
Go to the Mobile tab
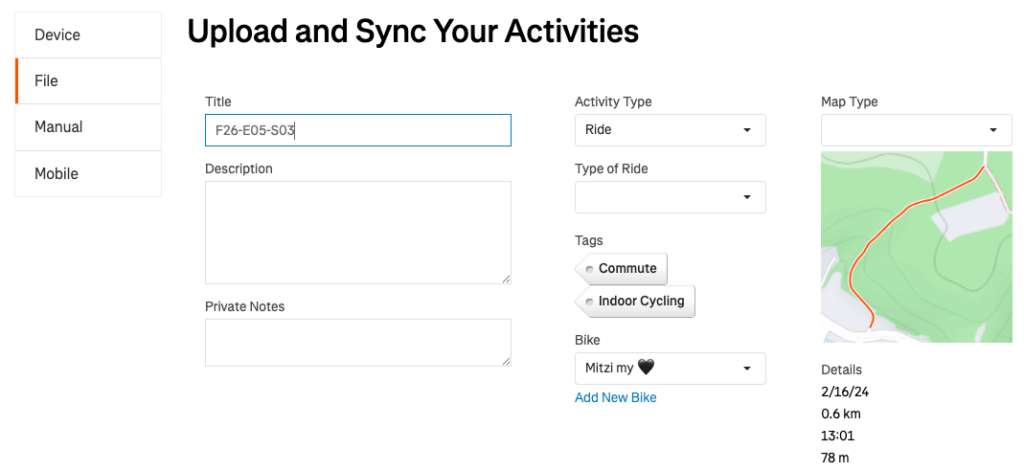click(88, 173)
